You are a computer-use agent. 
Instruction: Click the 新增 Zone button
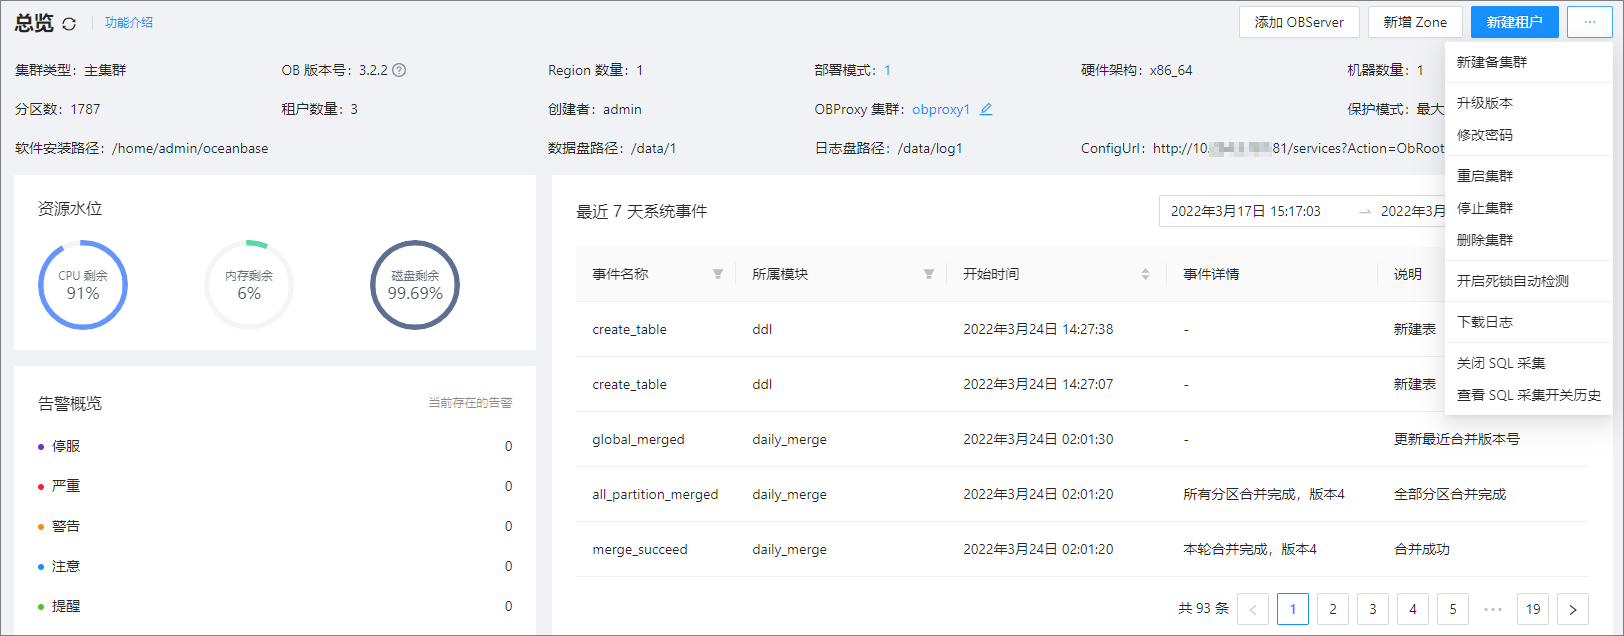point(1415,22)
